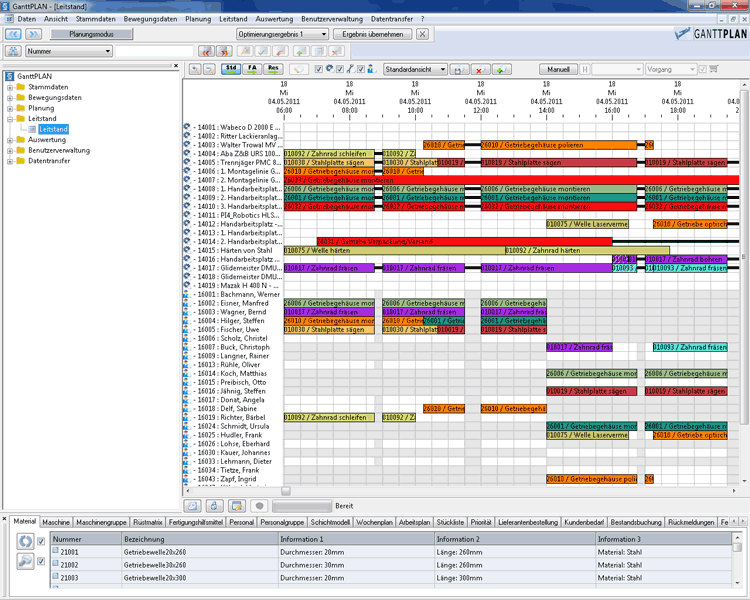Expand the Bewegungsdaten tree node
Screen dimensions: 750x600
click(10, 98)
